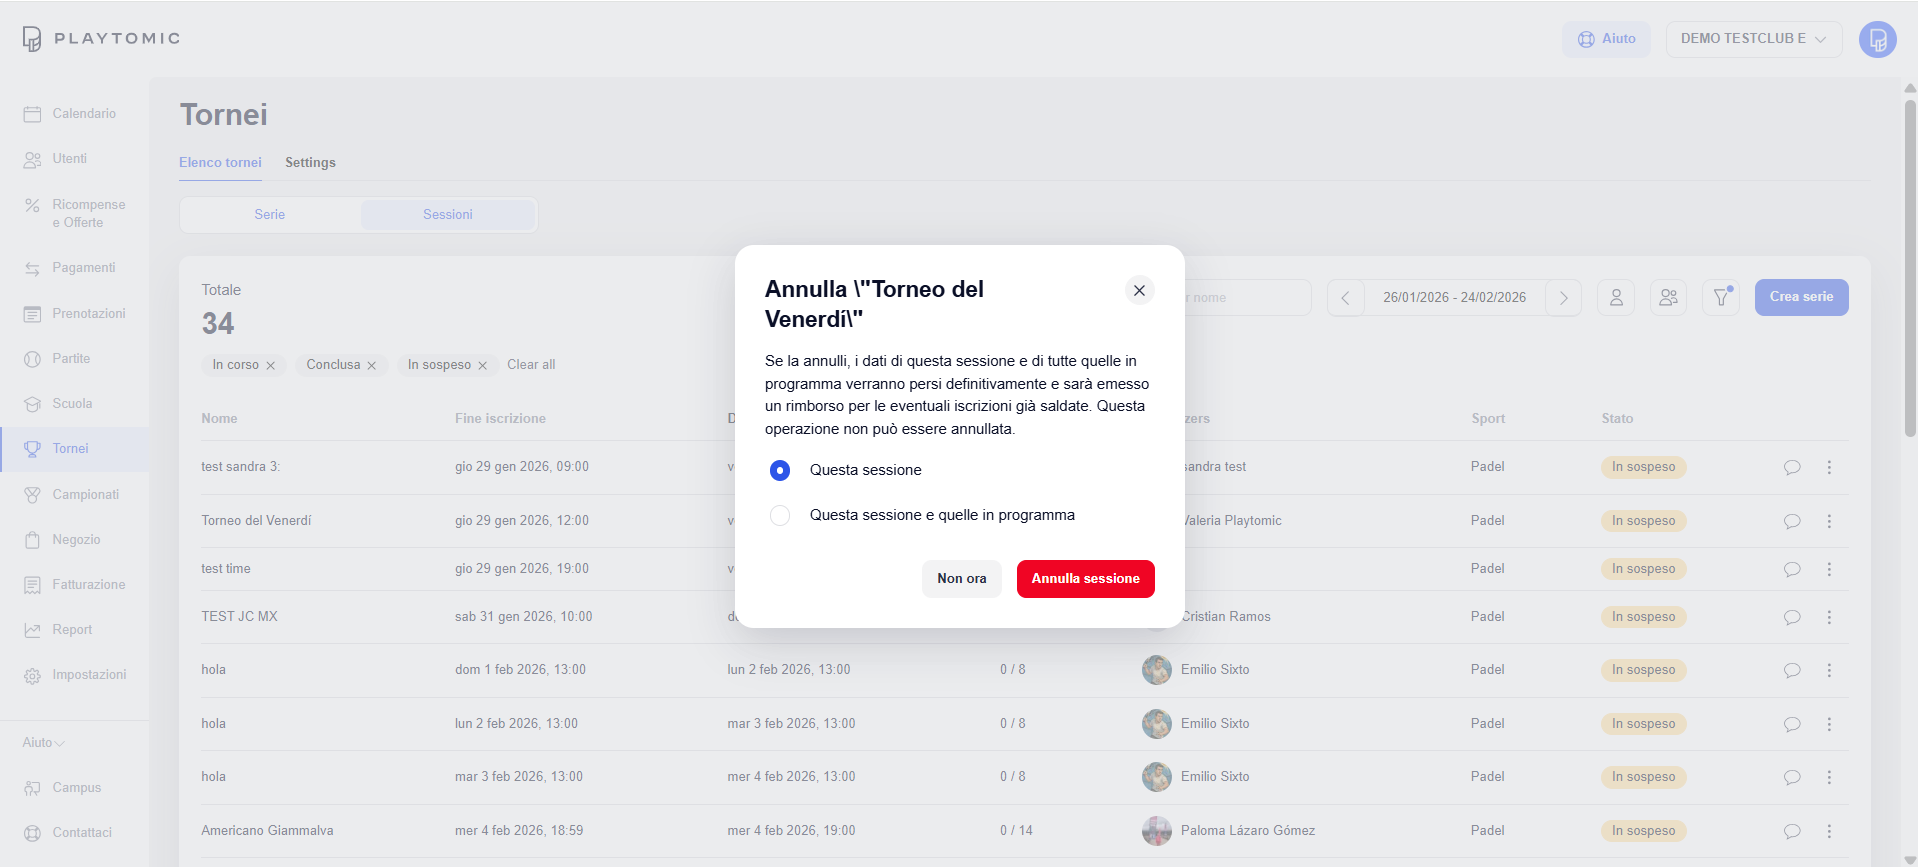Select the 'Questa sessione' radio option
This screenshot has width=1918, height=867.
tap(780, 470)
